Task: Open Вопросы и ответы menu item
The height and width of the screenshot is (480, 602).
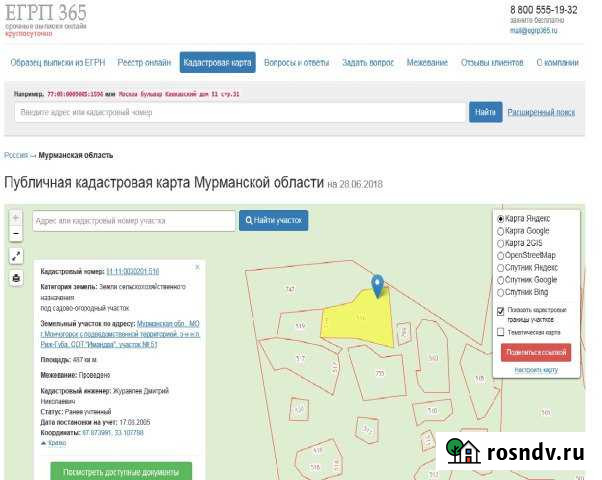Action: click(x=296, y=63)
